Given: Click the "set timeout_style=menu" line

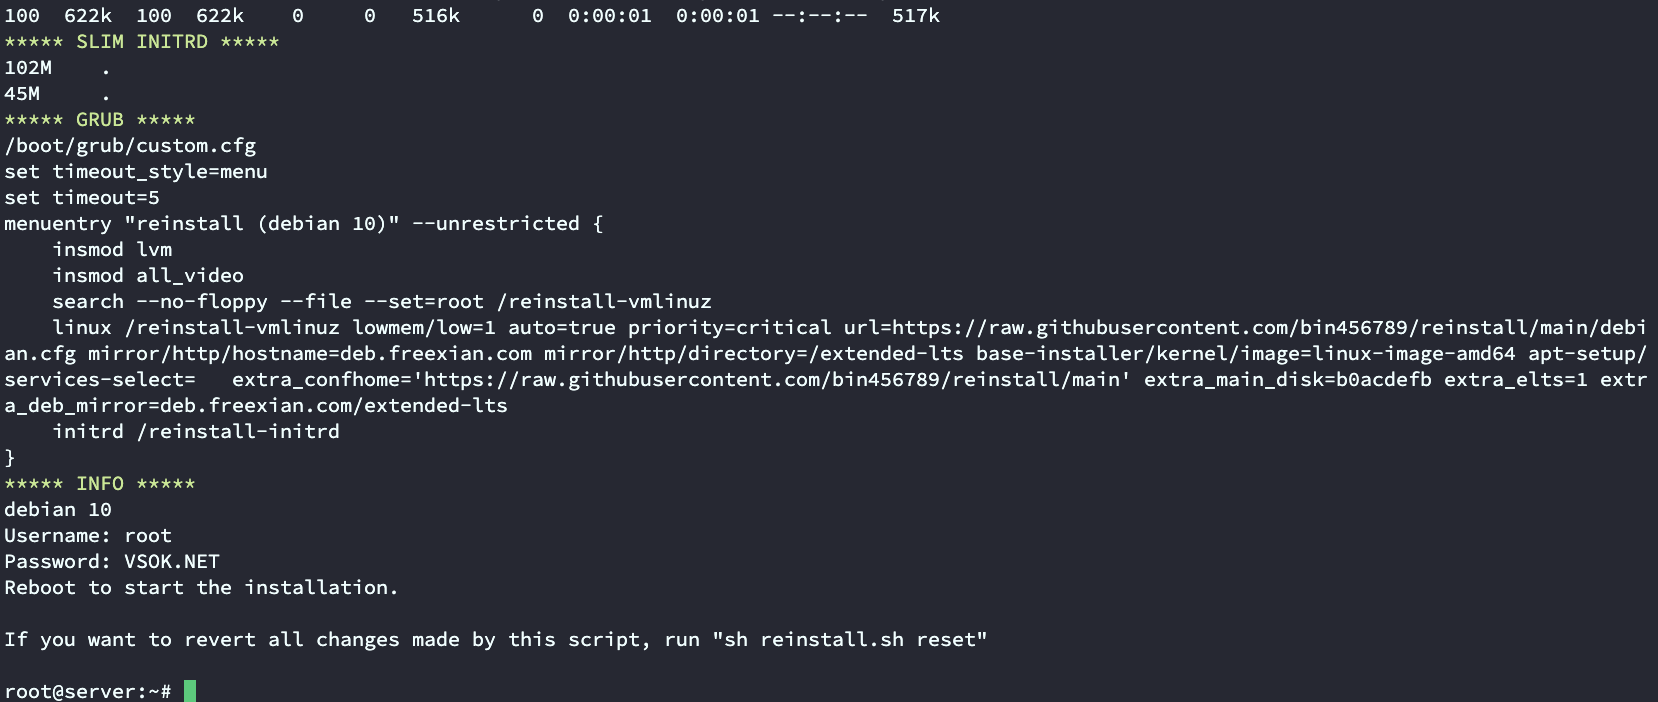Looking at the screenshot, I should pyautogui.click(x=136, y=172).
